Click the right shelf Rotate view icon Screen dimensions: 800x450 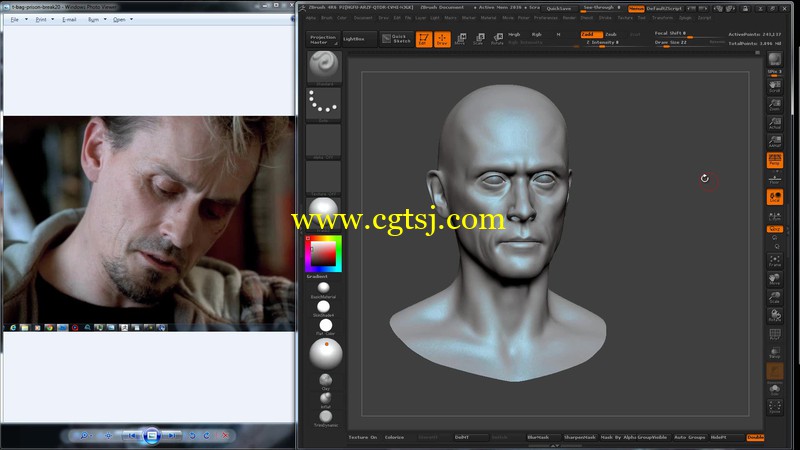point(774,315)
